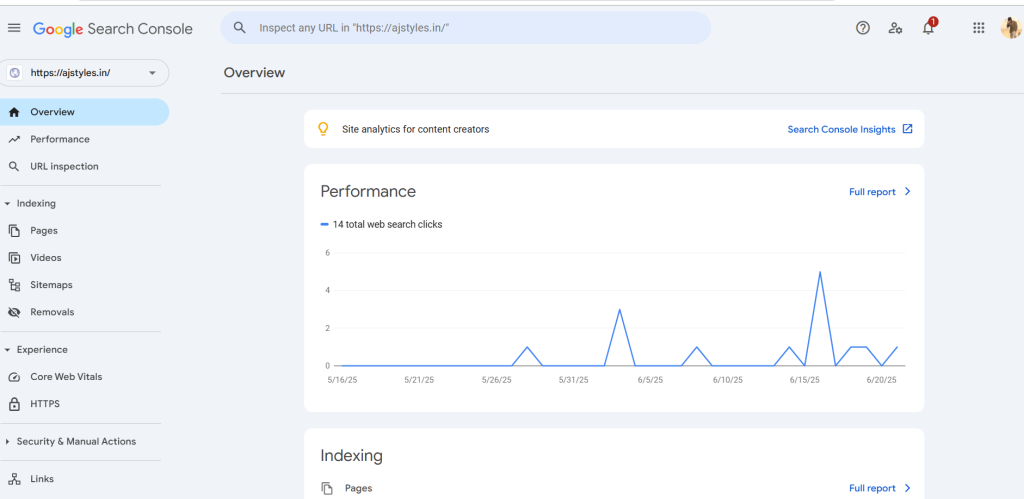Click the Overview page heading
The width and height of the screenshot is (1024, 499).
point(254,72)
